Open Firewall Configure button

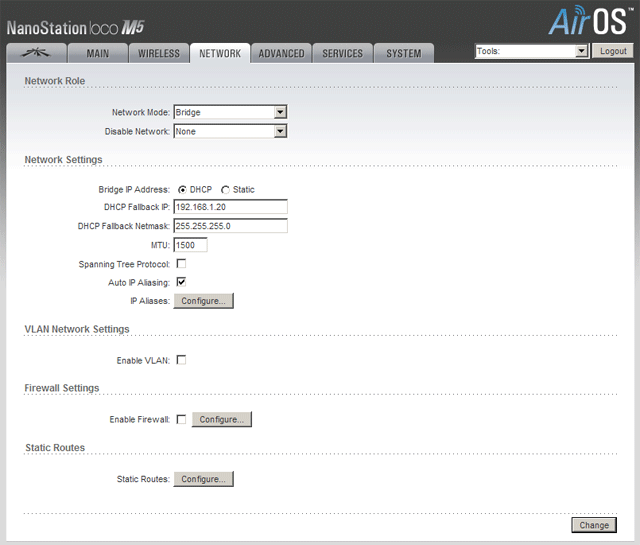[222, 419]
